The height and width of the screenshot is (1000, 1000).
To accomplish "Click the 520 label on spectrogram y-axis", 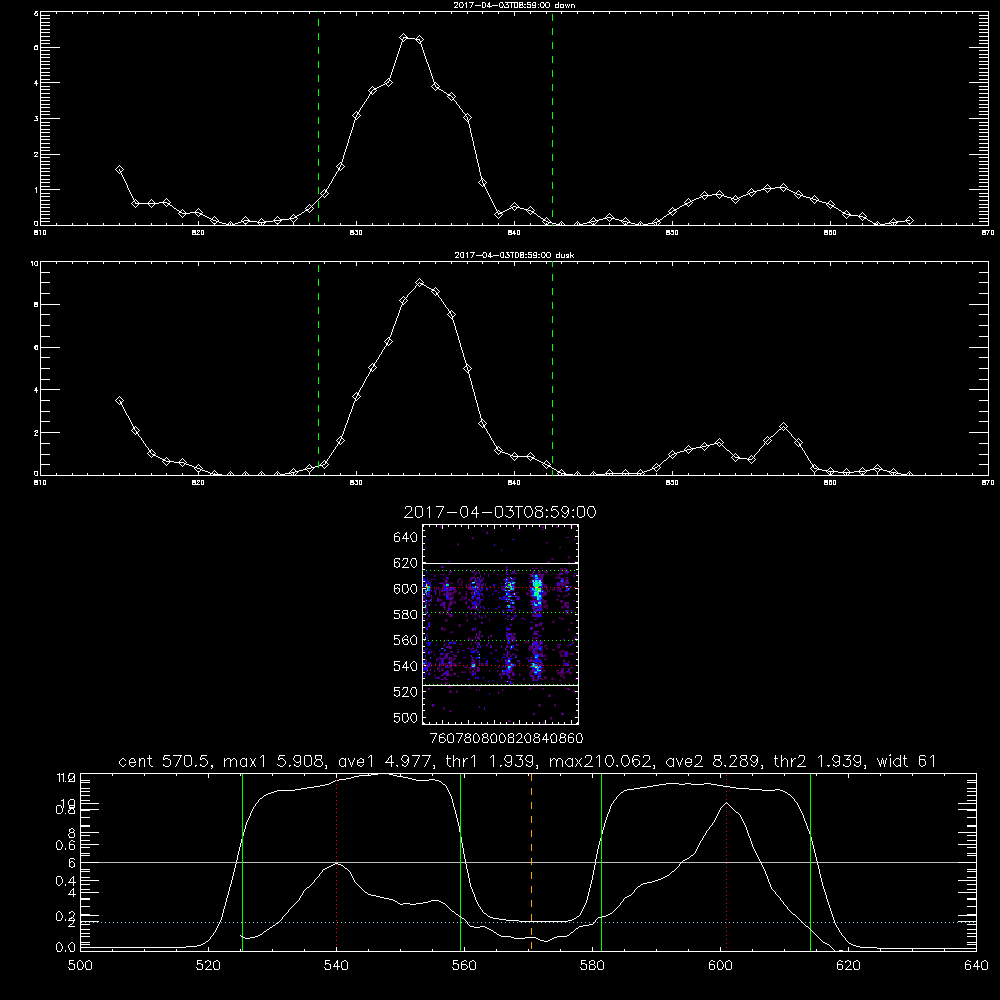I will 406,692.
